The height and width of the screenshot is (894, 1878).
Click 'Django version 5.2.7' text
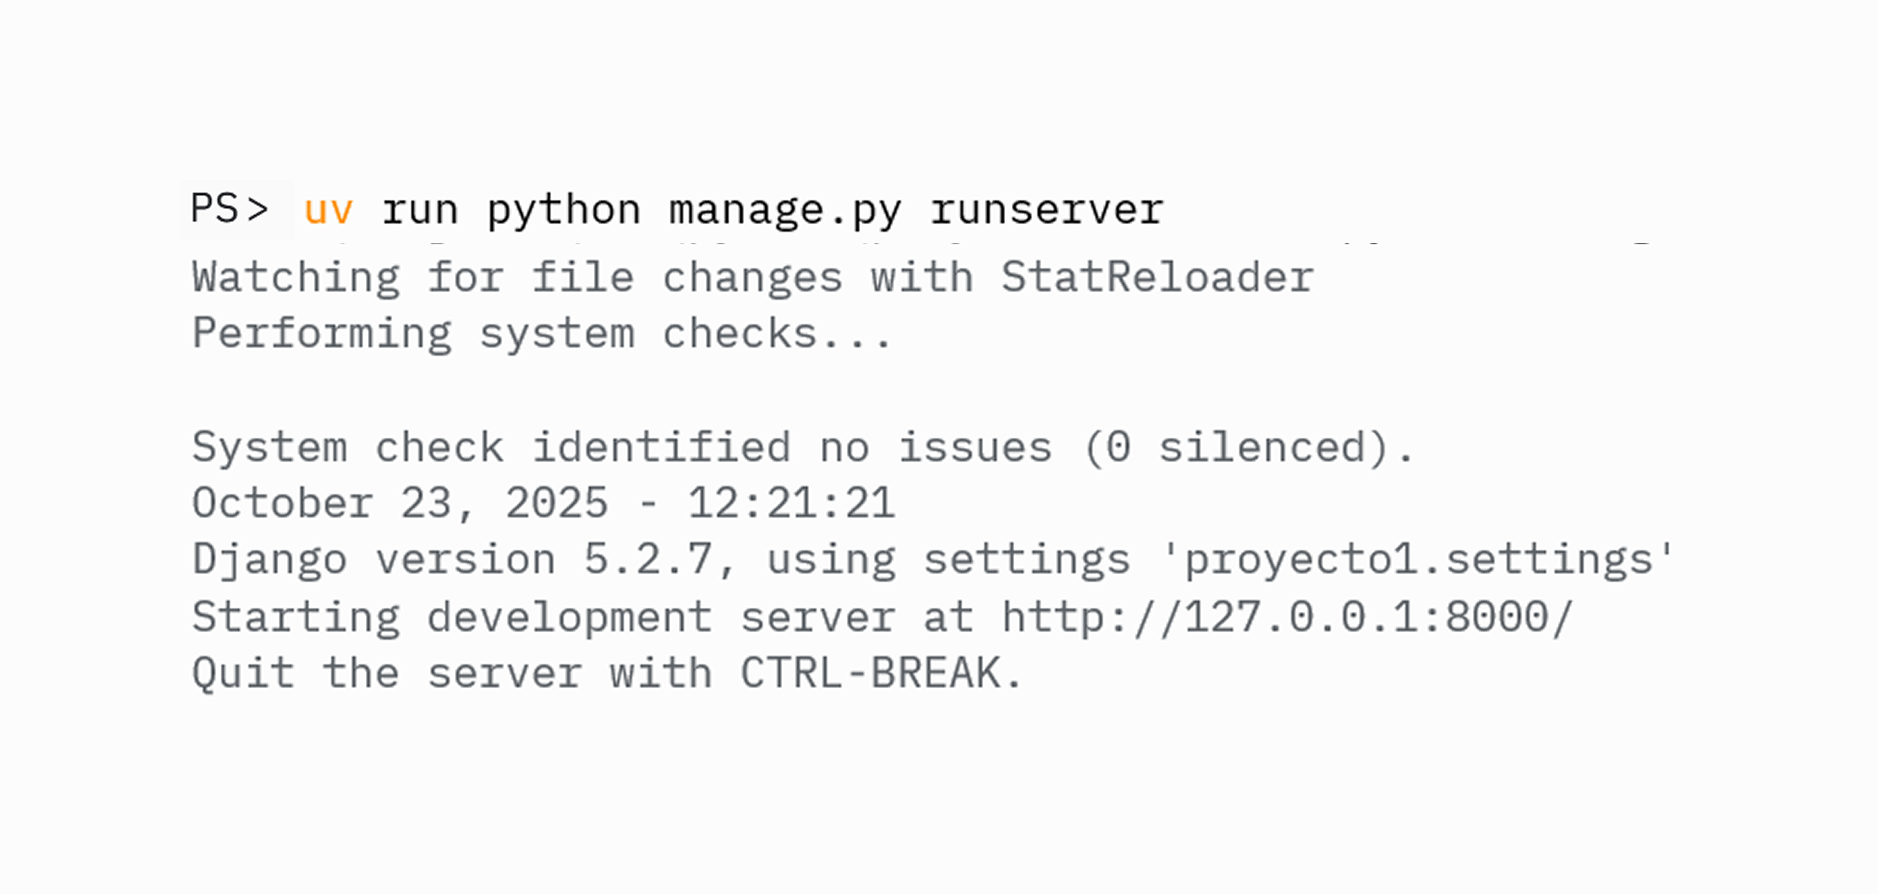tap(452, 560)
